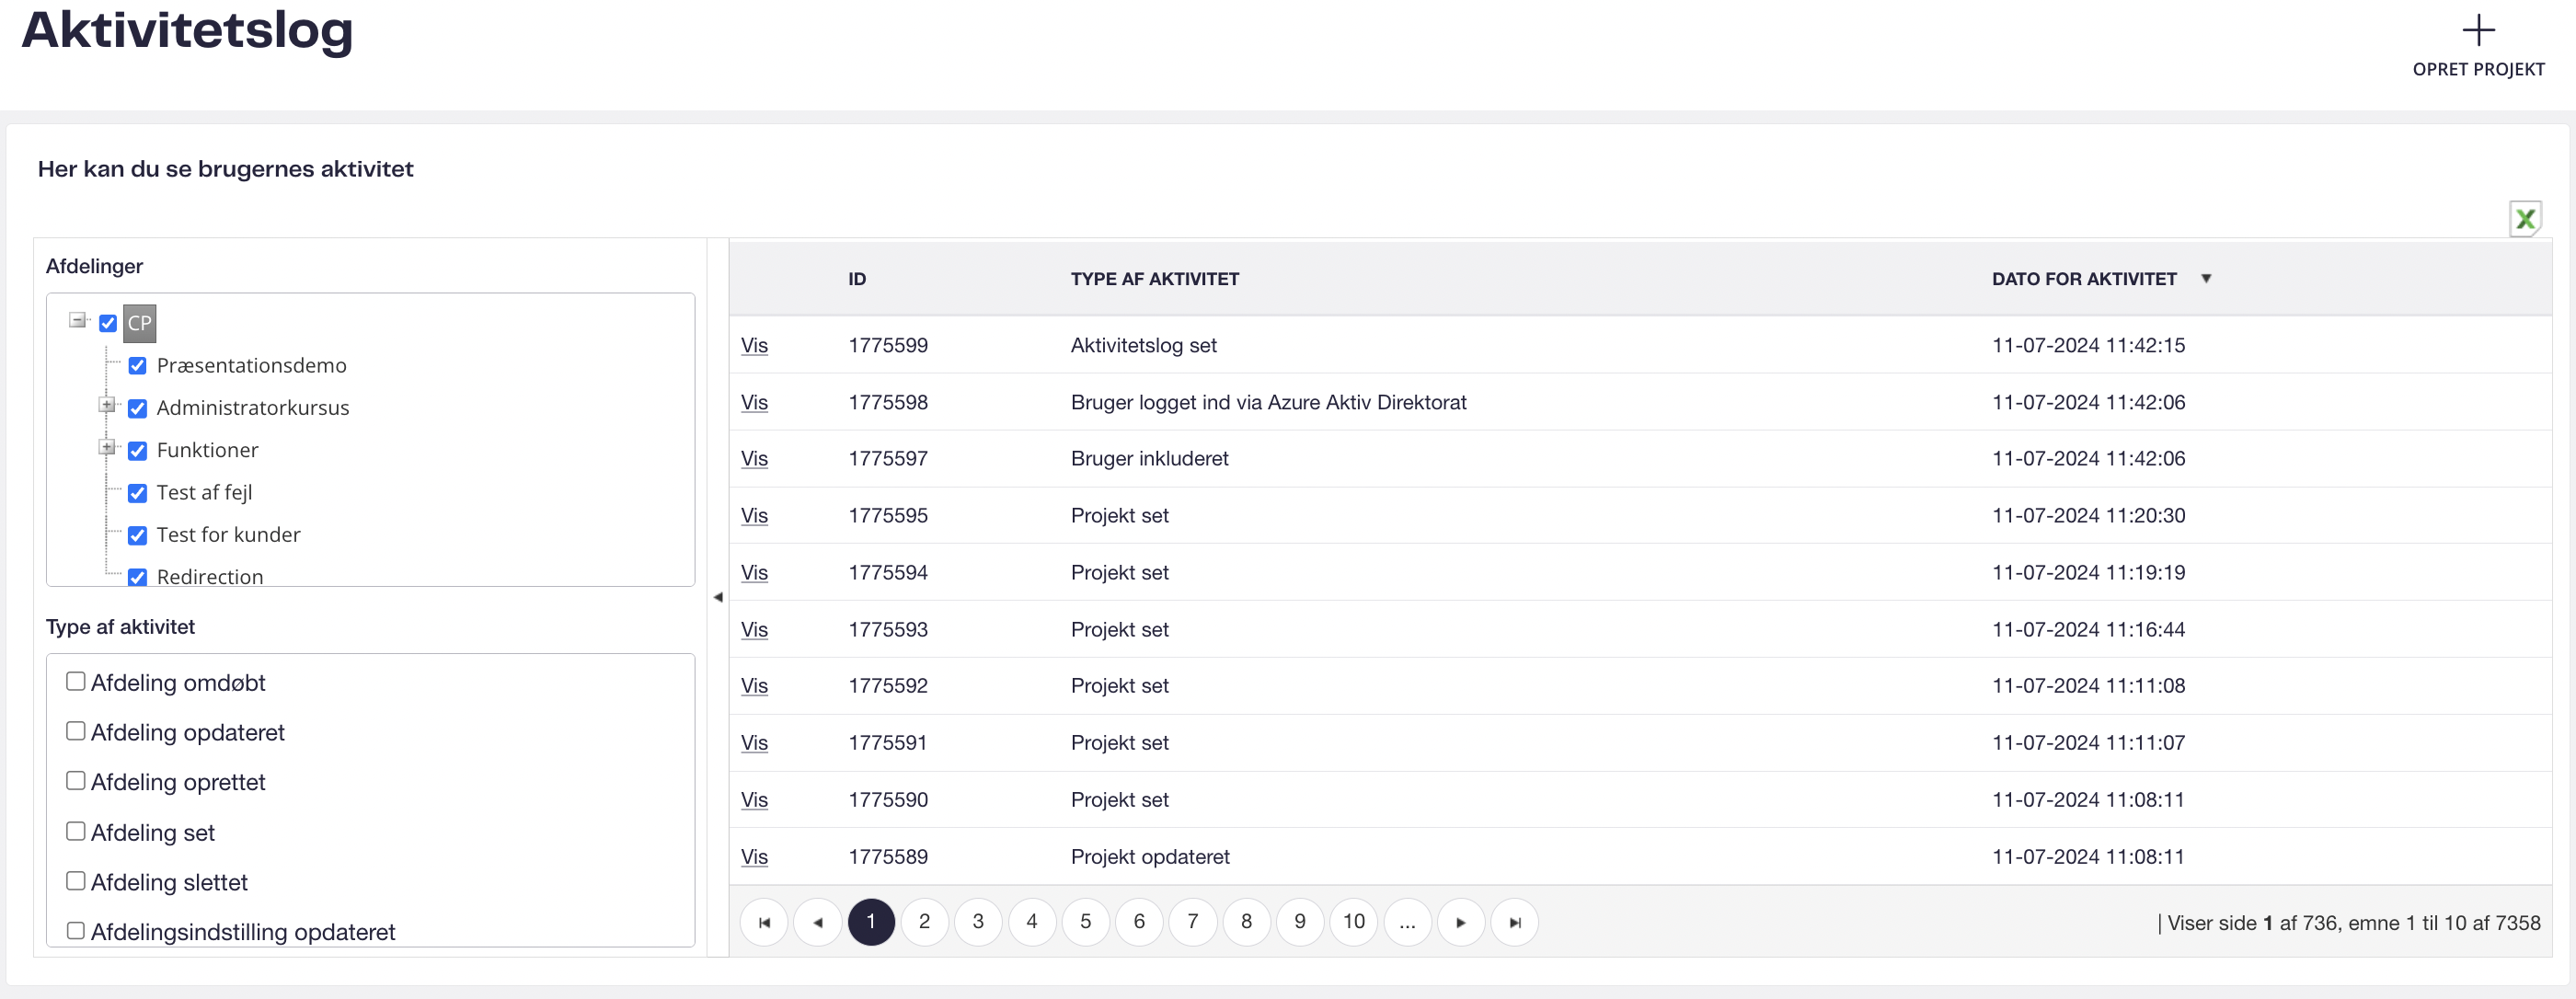Select the Test af fejl label
The width and height of the screenshot is (2576, 999).
click(204, 493)
